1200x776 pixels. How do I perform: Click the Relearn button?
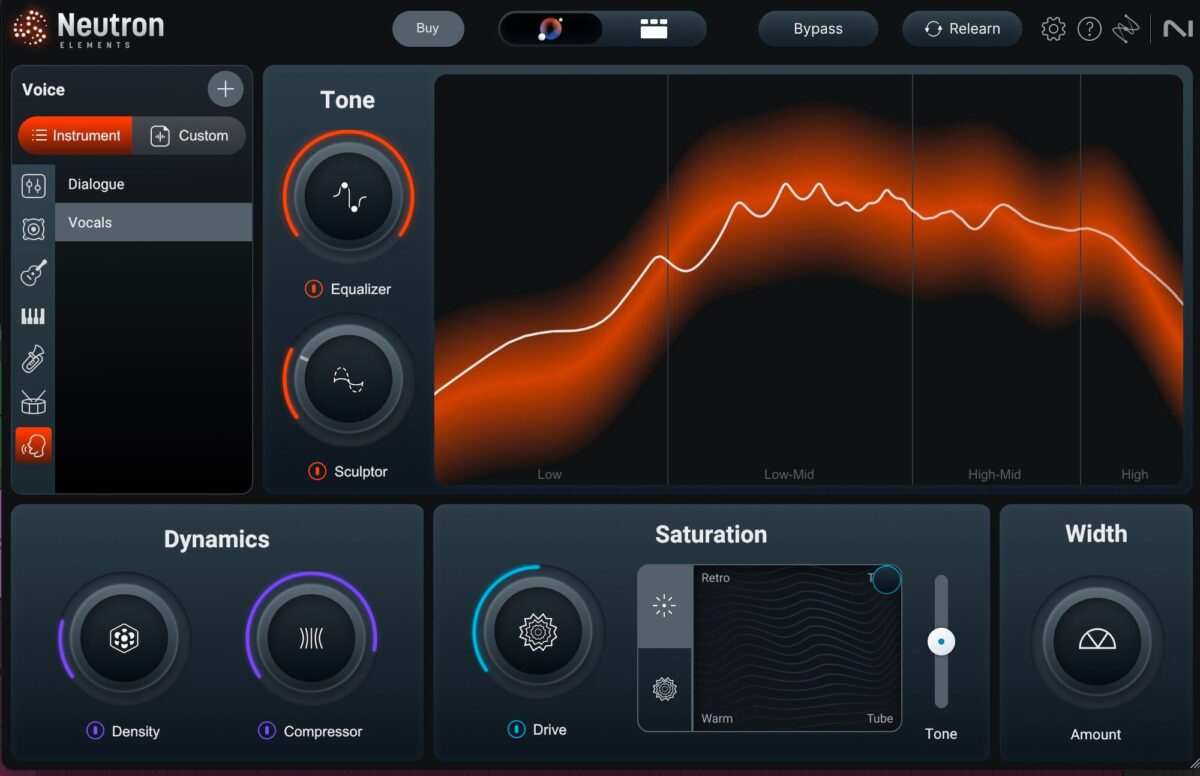[962, 28]
